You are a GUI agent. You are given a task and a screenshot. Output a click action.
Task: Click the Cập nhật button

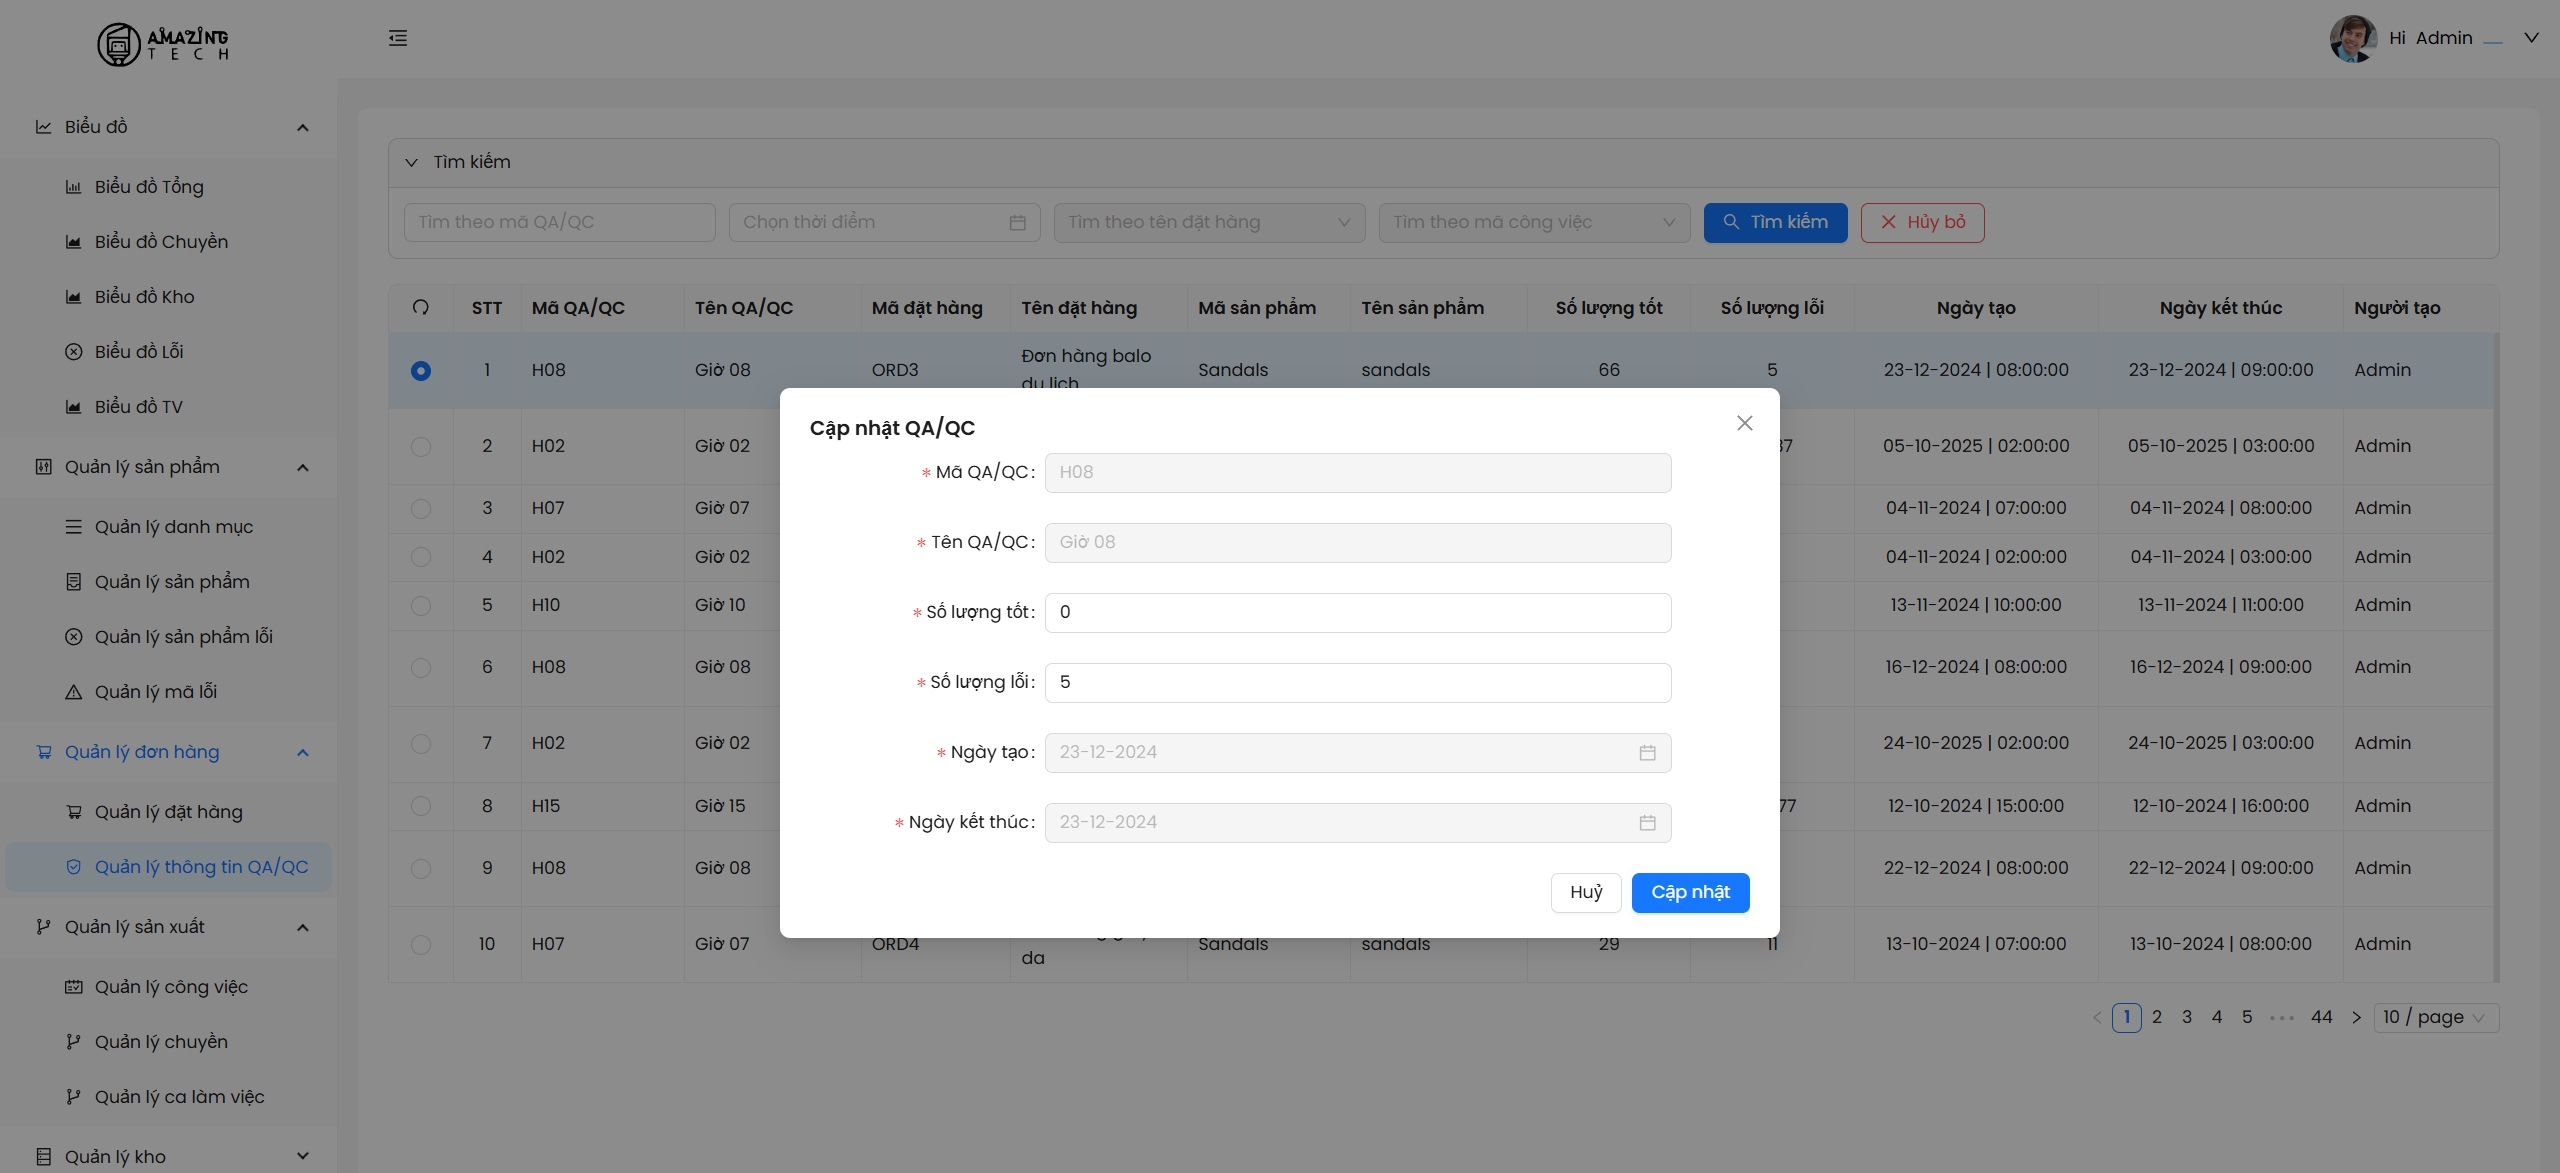pos(1690,893)
